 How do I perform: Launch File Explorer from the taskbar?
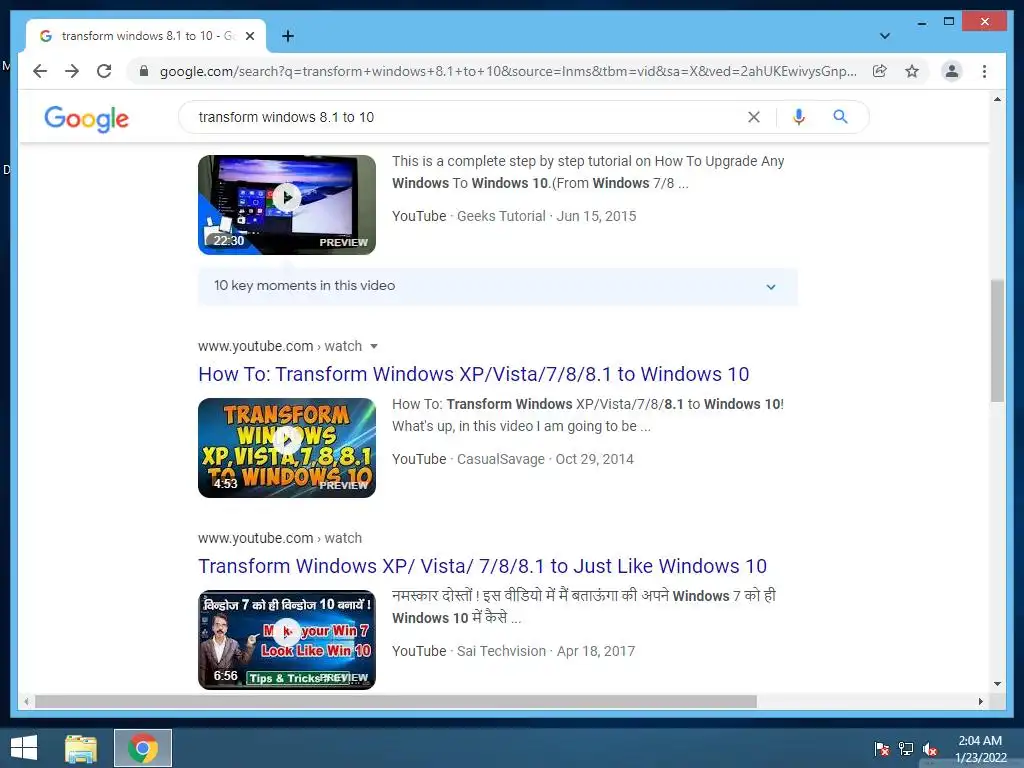pos(81,748)
